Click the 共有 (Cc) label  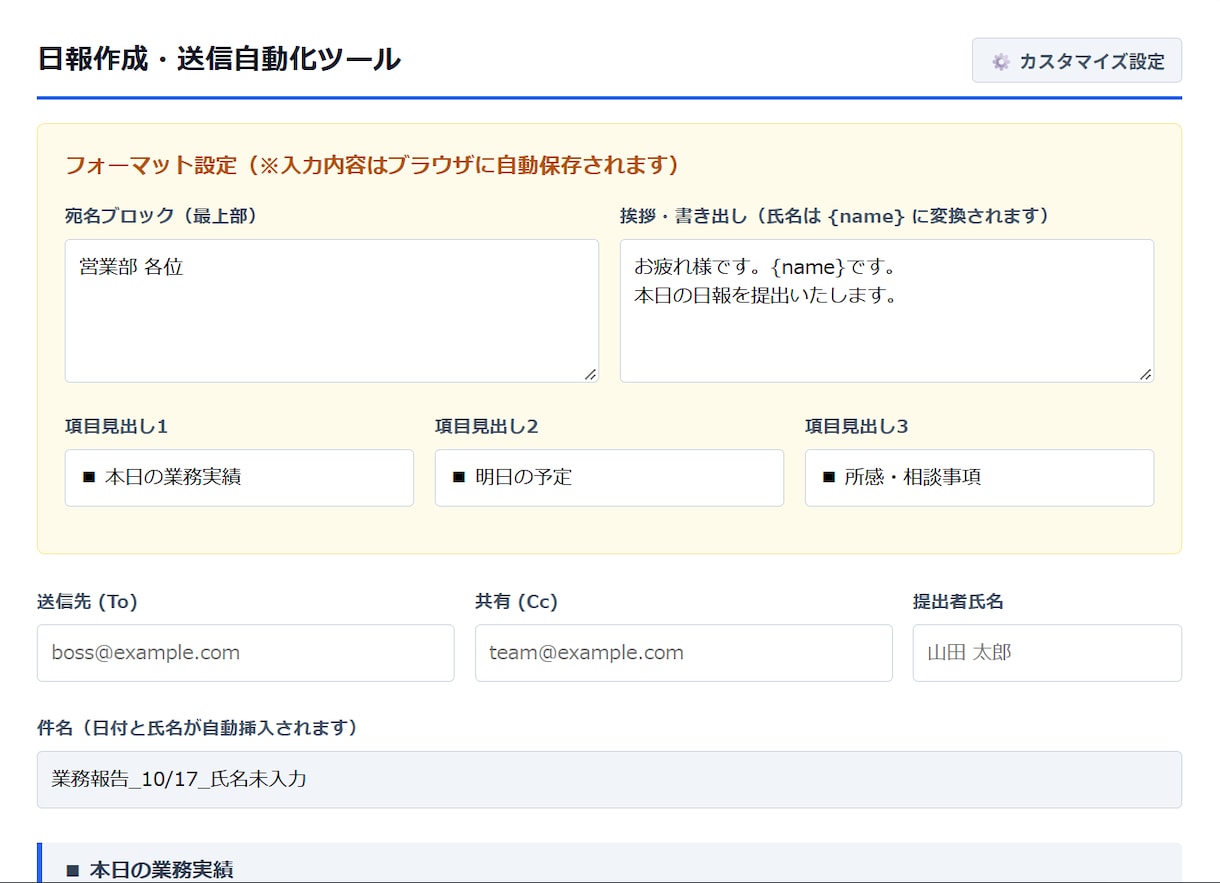(516, 602)
